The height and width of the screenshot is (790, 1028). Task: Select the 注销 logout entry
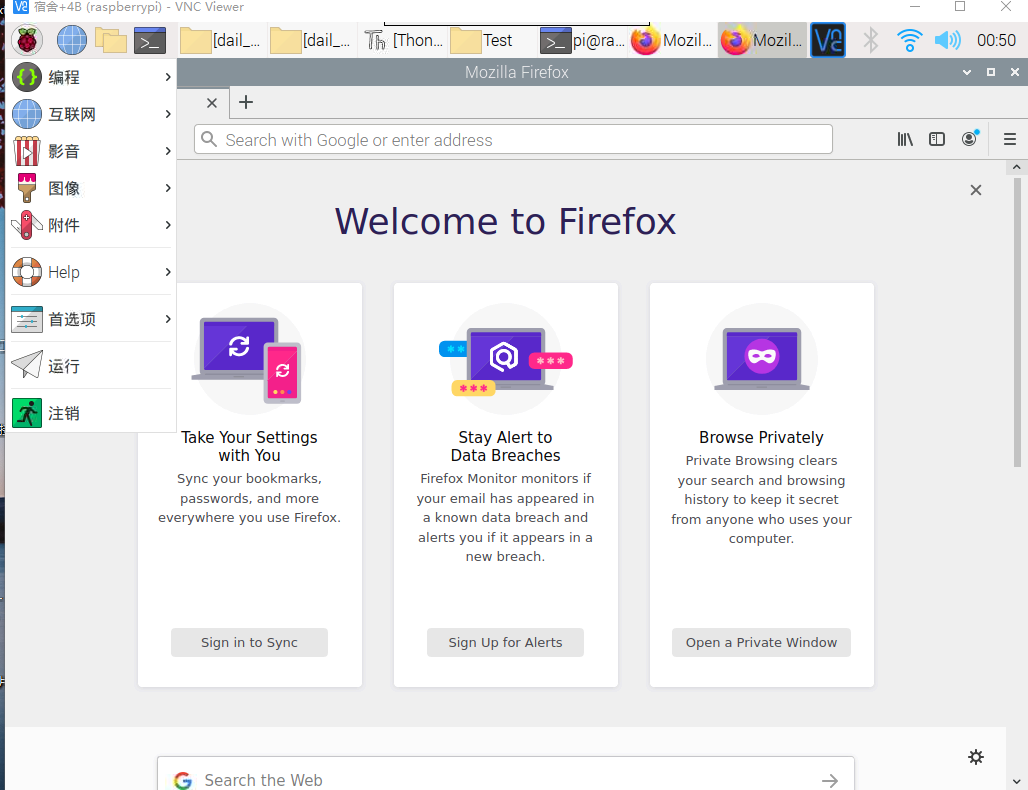coord(91,413)
